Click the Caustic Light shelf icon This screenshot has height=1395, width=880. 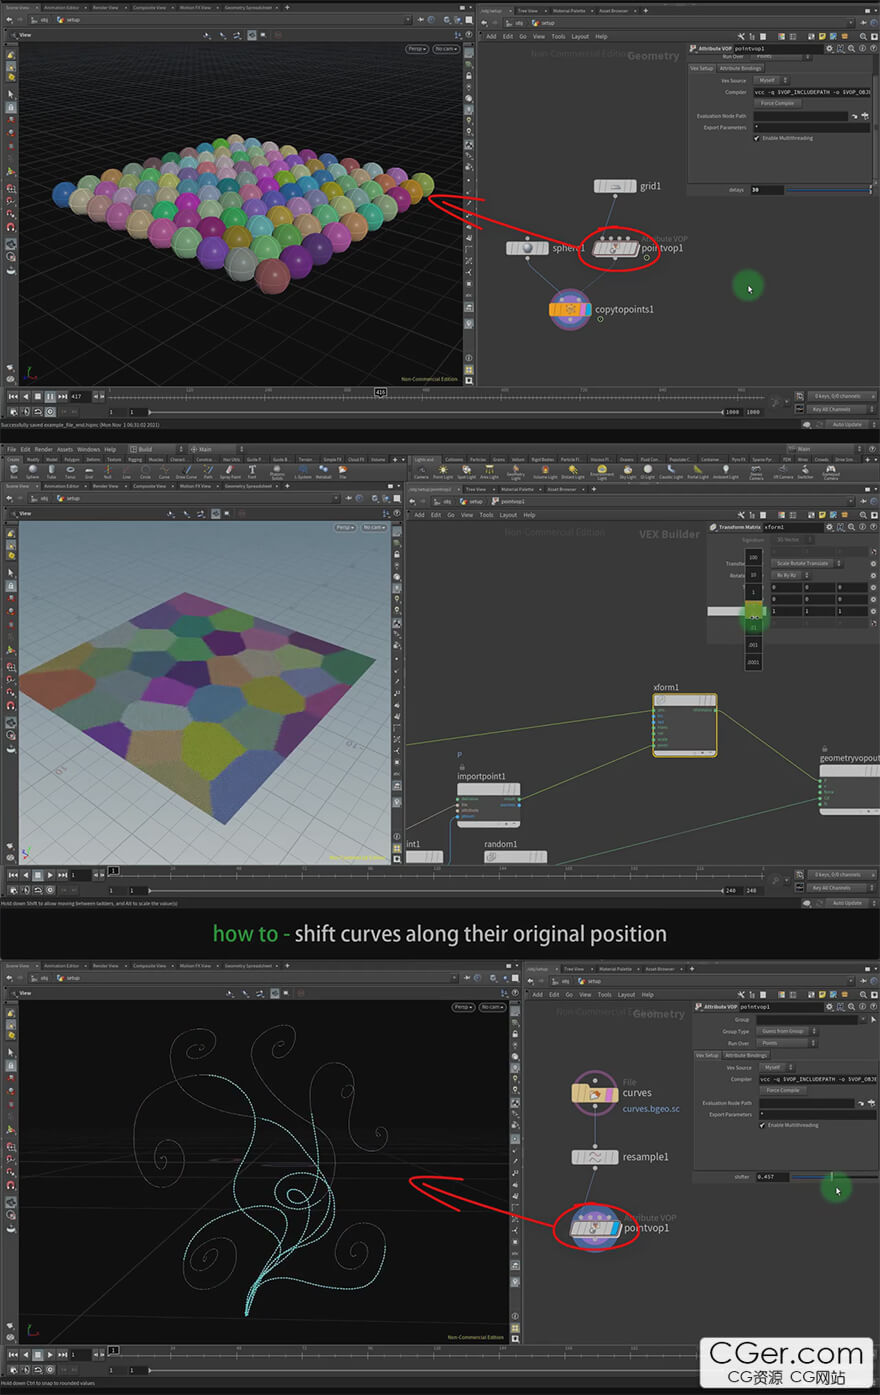click(671, 471)
